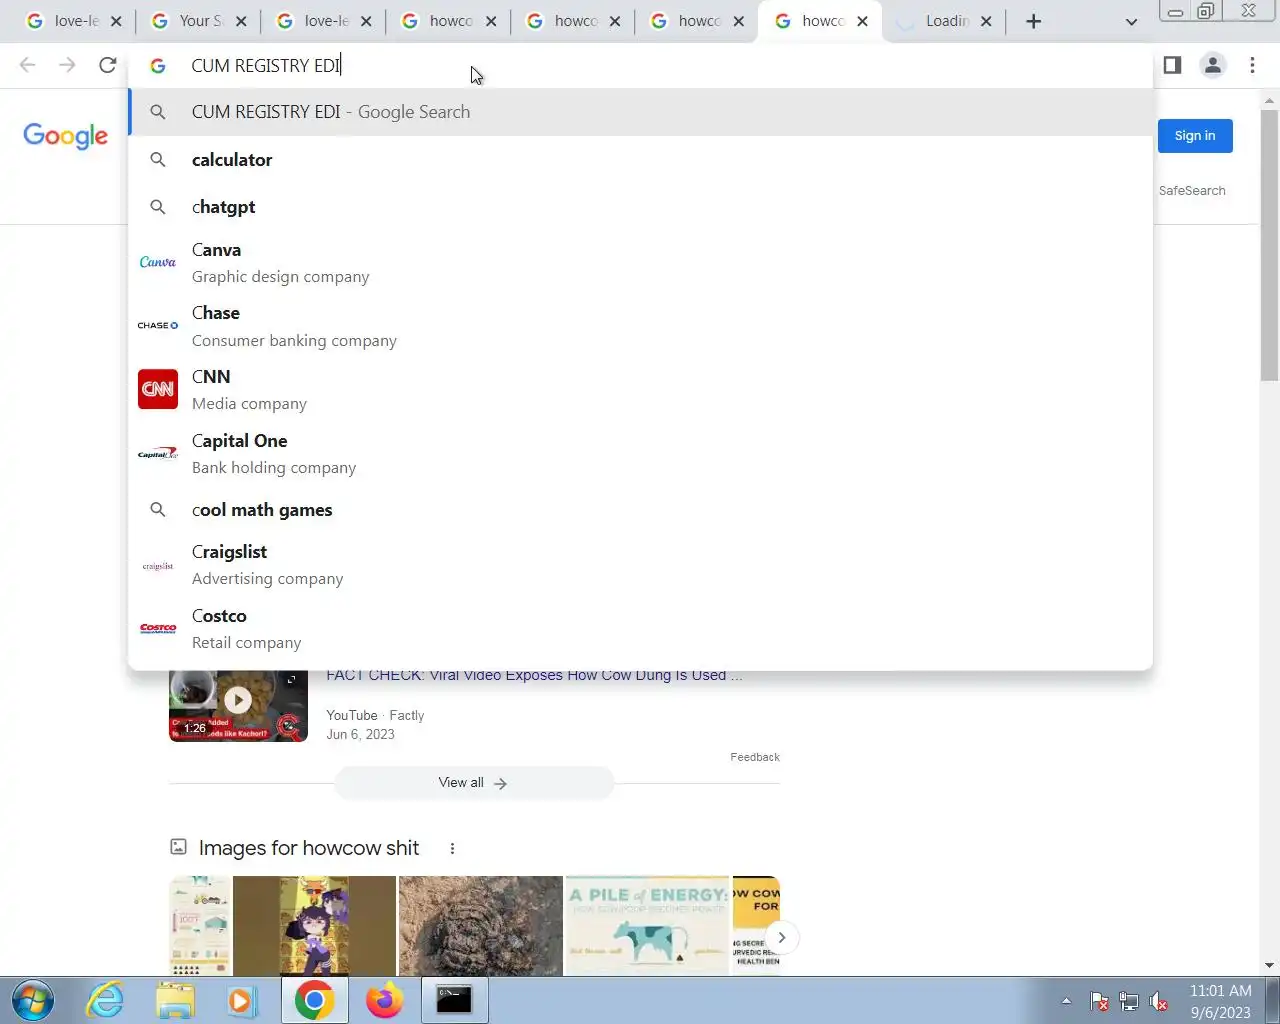Select the 'cool math games' suggestion
The width and height of the screenshot is (1280, 1024).
640,510
